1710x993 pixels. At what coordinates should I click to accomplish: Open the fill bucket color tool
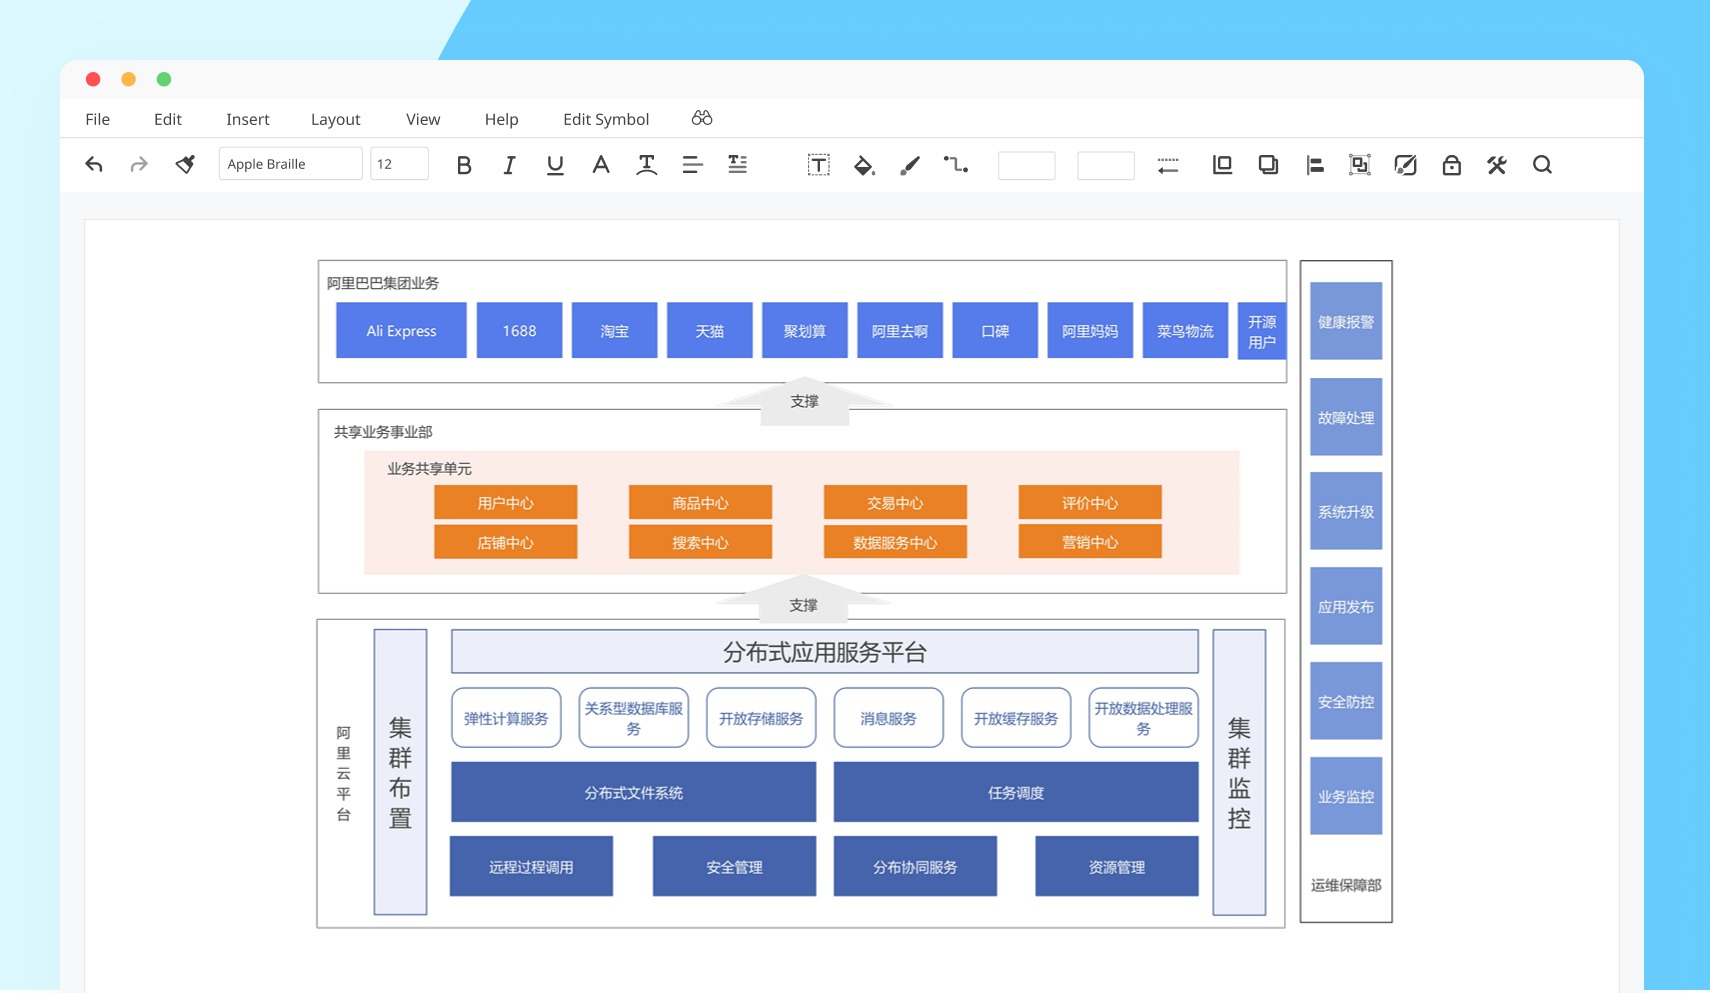[x=864, y=165]
